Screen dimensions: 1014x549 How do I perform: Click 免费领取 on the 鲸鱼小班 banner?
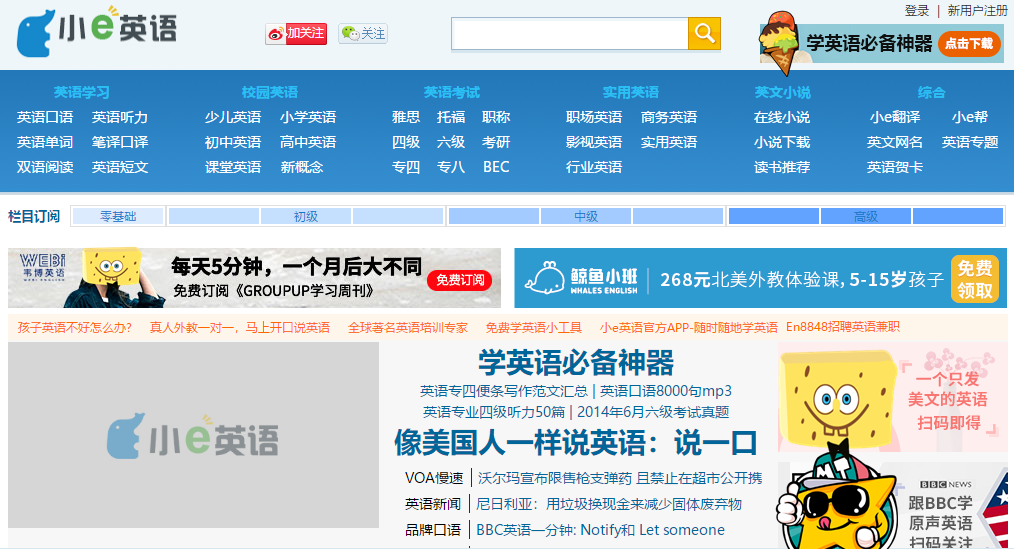pyautogui.click(x=975, y=279)
